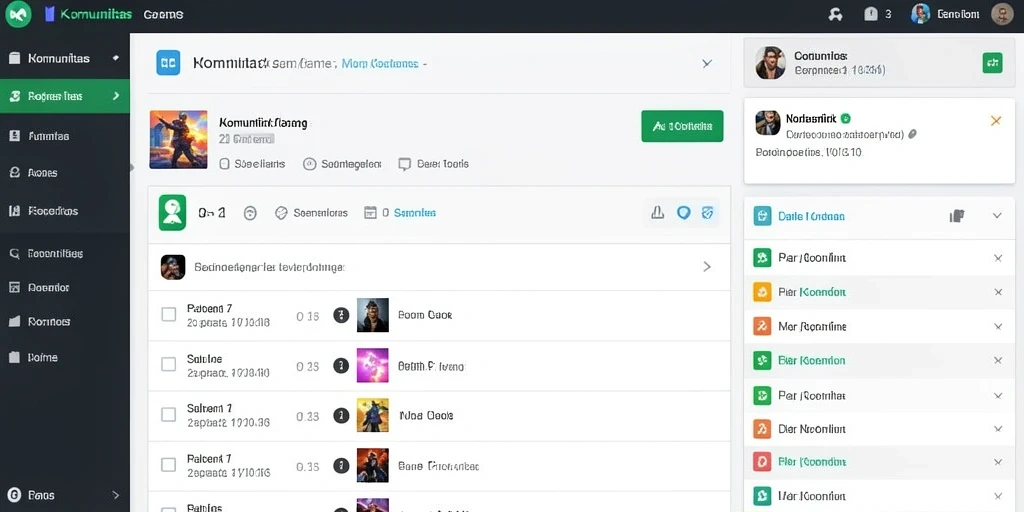Tick the checkbox in Bane Fironantec row

[x=168, y=465]
